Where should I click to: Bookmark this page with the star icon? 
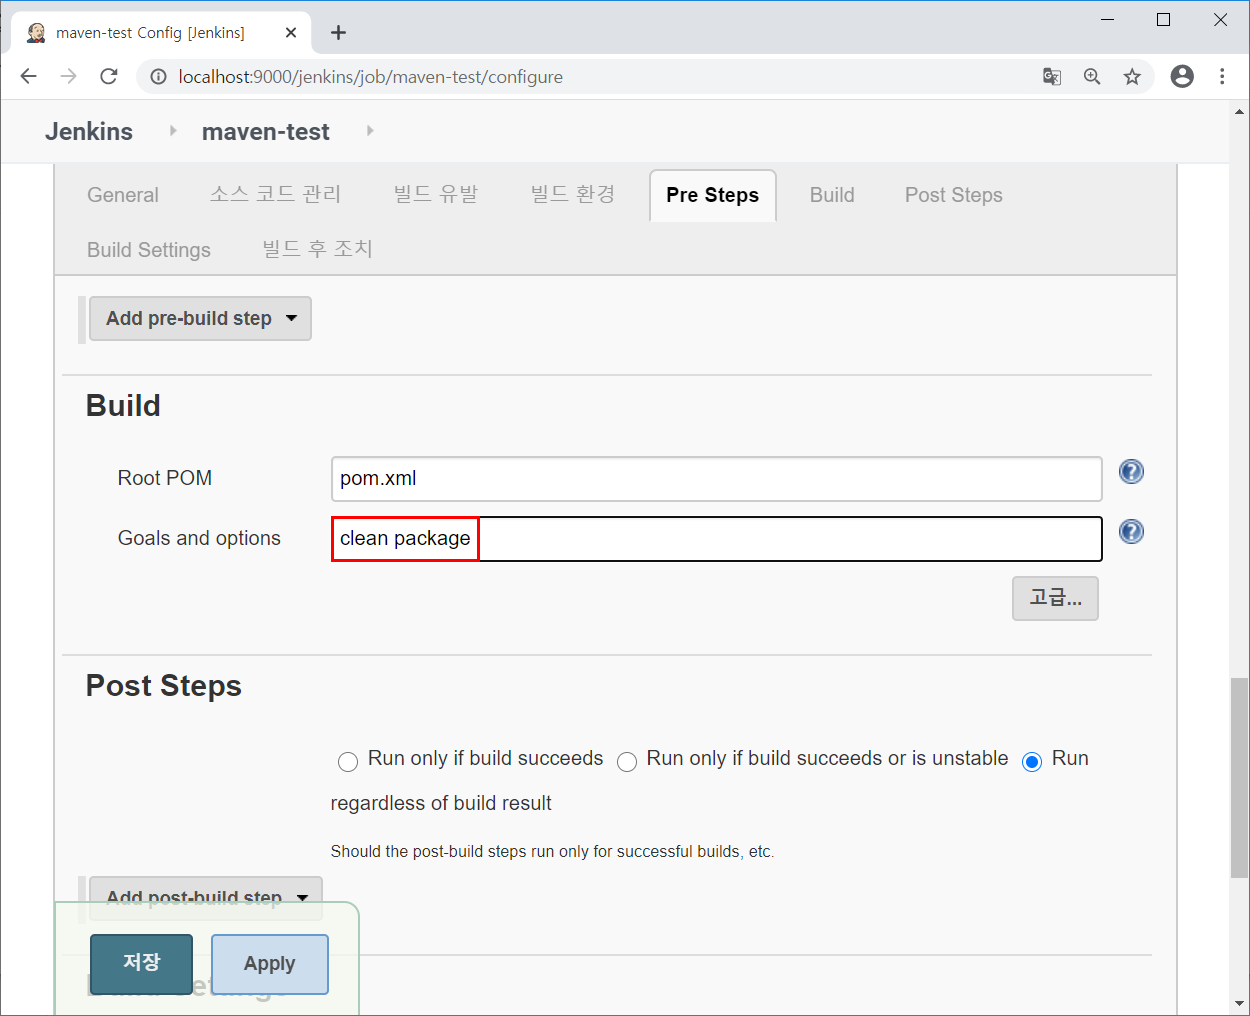tap(1132, 77)
